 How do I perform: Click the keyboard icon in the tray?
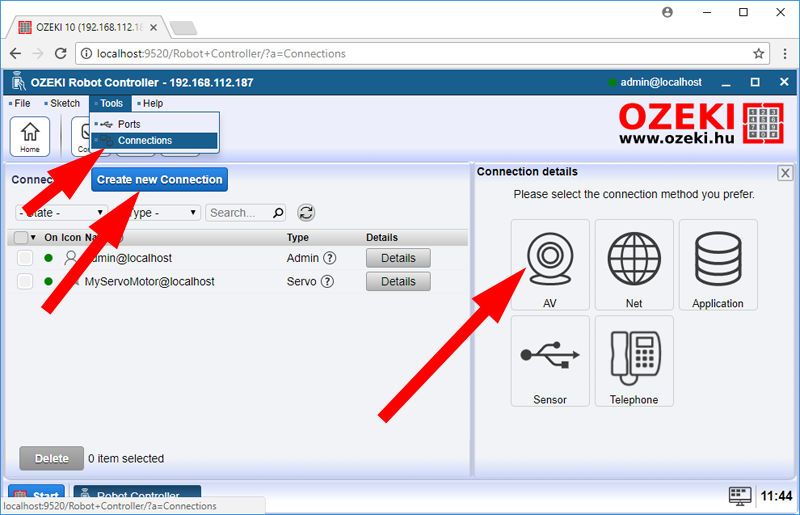[740, 495]
